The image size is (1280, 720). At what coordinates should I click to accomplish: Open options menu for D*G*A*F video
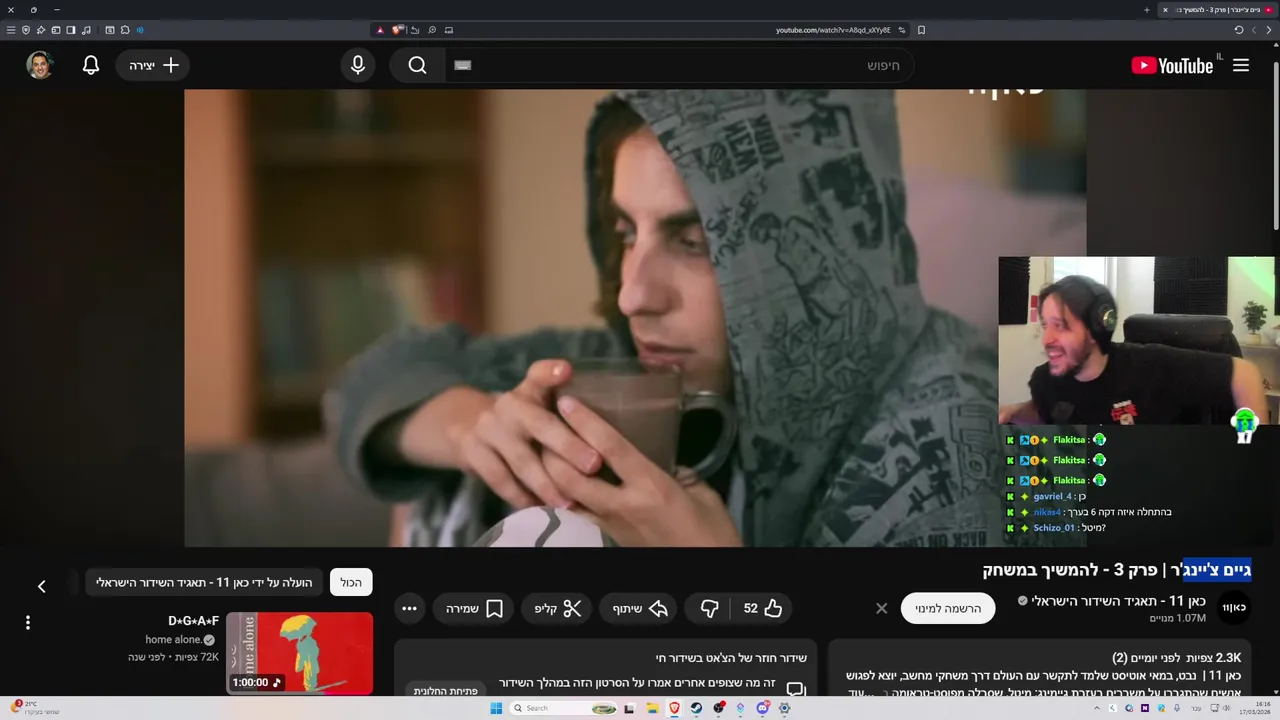click(28, 622)
